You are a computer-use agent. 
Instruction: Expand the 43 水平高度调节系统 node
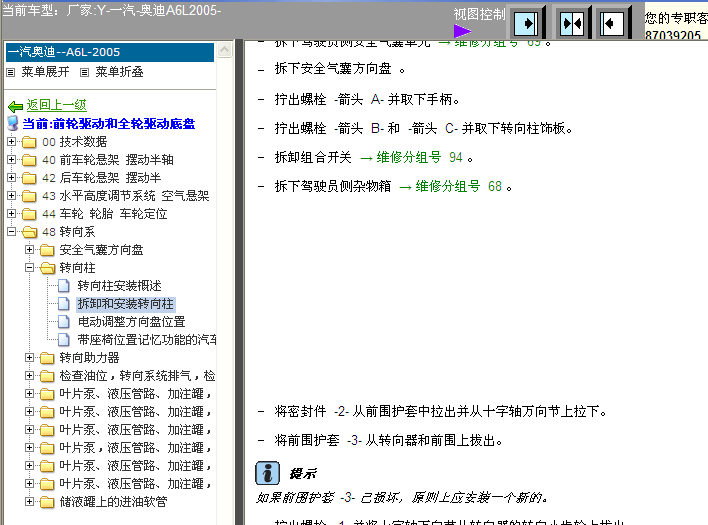pyautogui.click(x=12, y=195)
